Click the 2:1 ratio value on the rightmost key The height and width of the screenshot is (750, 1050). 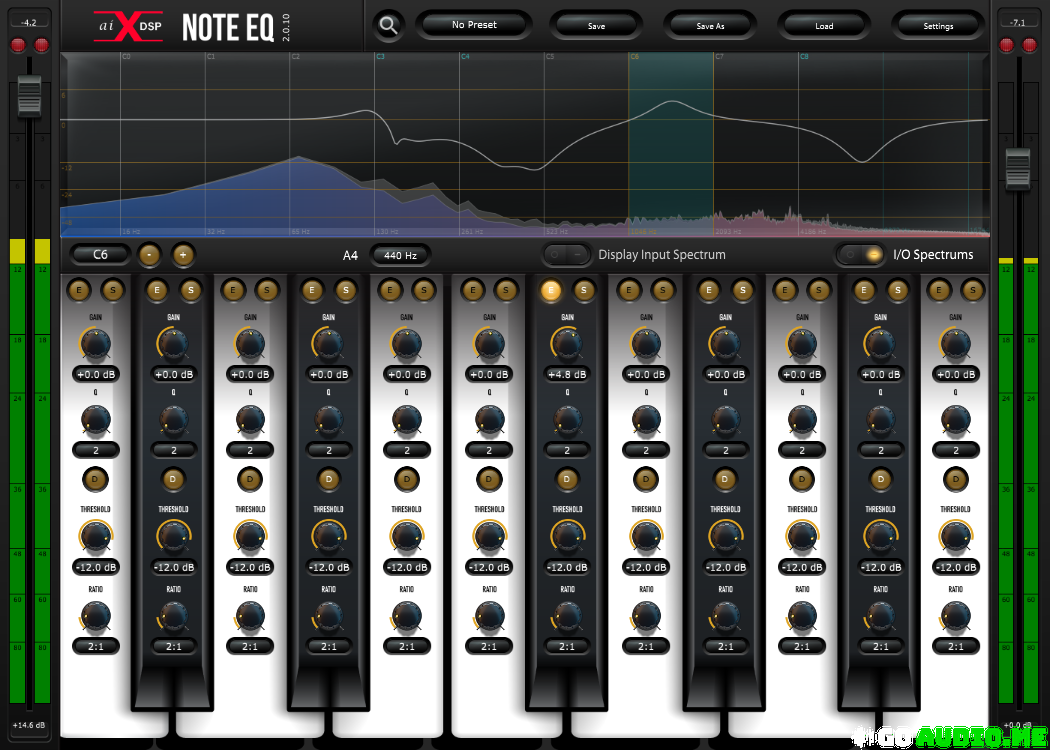pos(956,646)
